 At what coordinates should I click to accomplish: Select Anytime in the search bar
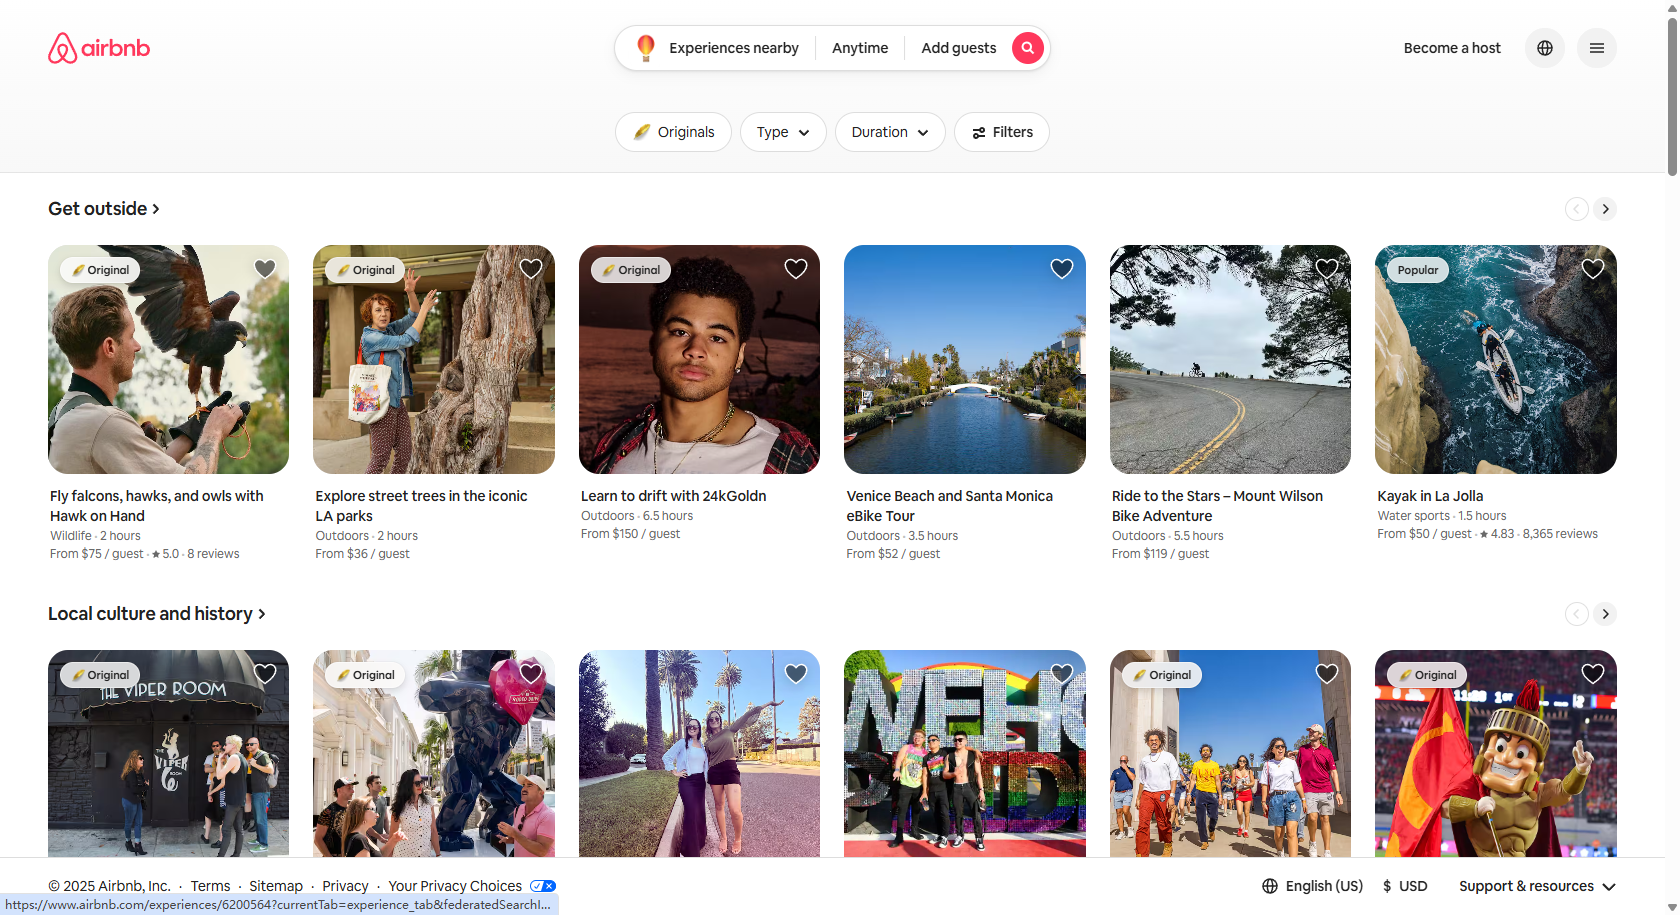tap(859, 47)
